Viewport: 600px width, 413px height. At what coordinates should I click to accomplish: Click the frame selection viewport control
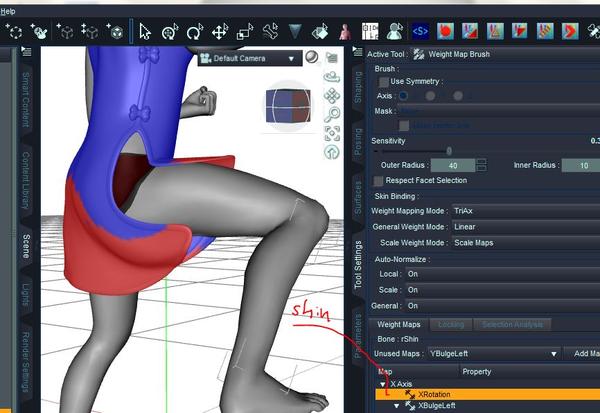click(x=332, y=133)
